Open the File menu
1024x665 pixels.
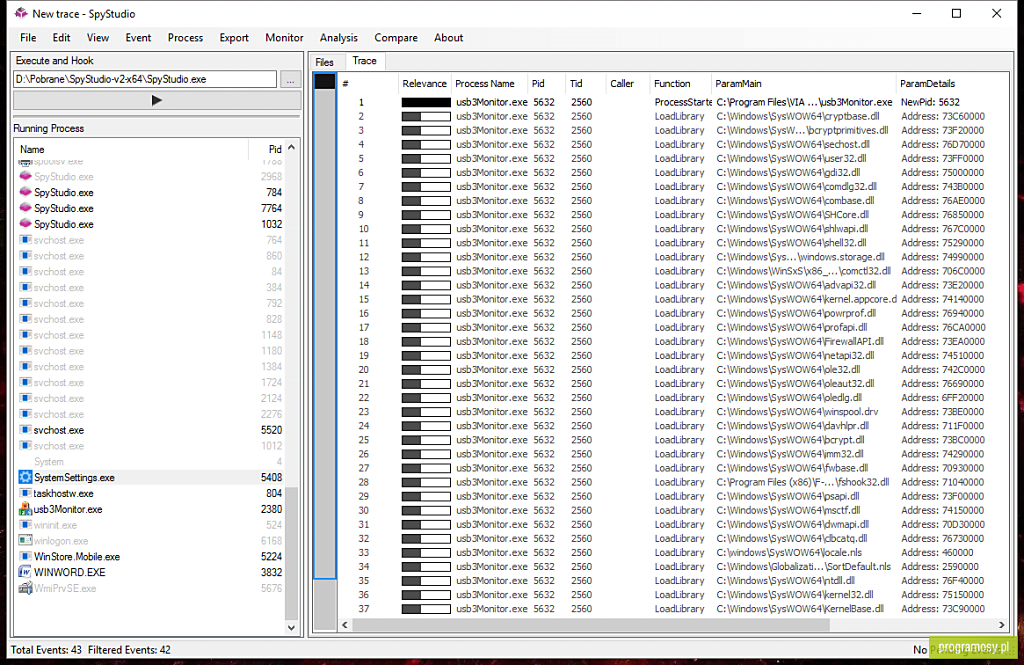click(x=28, y=38)
